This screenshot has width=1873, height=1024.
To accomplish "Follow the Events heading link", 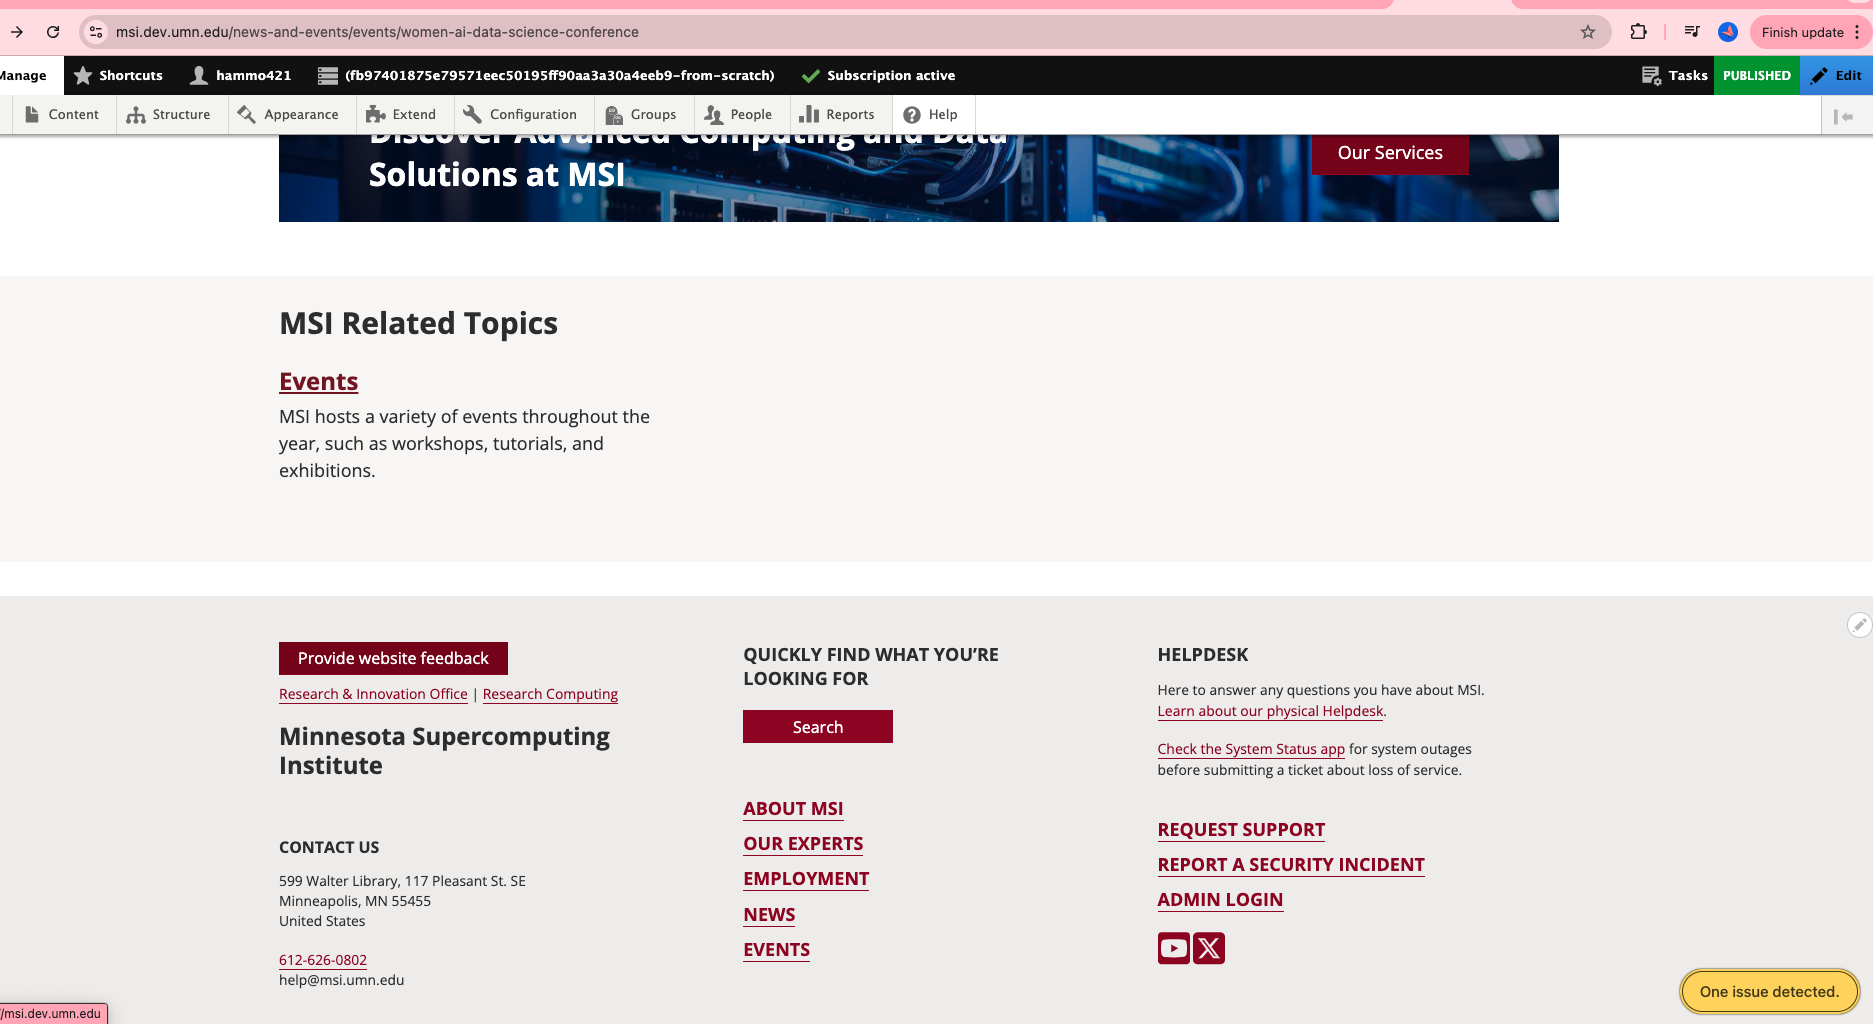I will pyautogui.click(x=318, y=382).
